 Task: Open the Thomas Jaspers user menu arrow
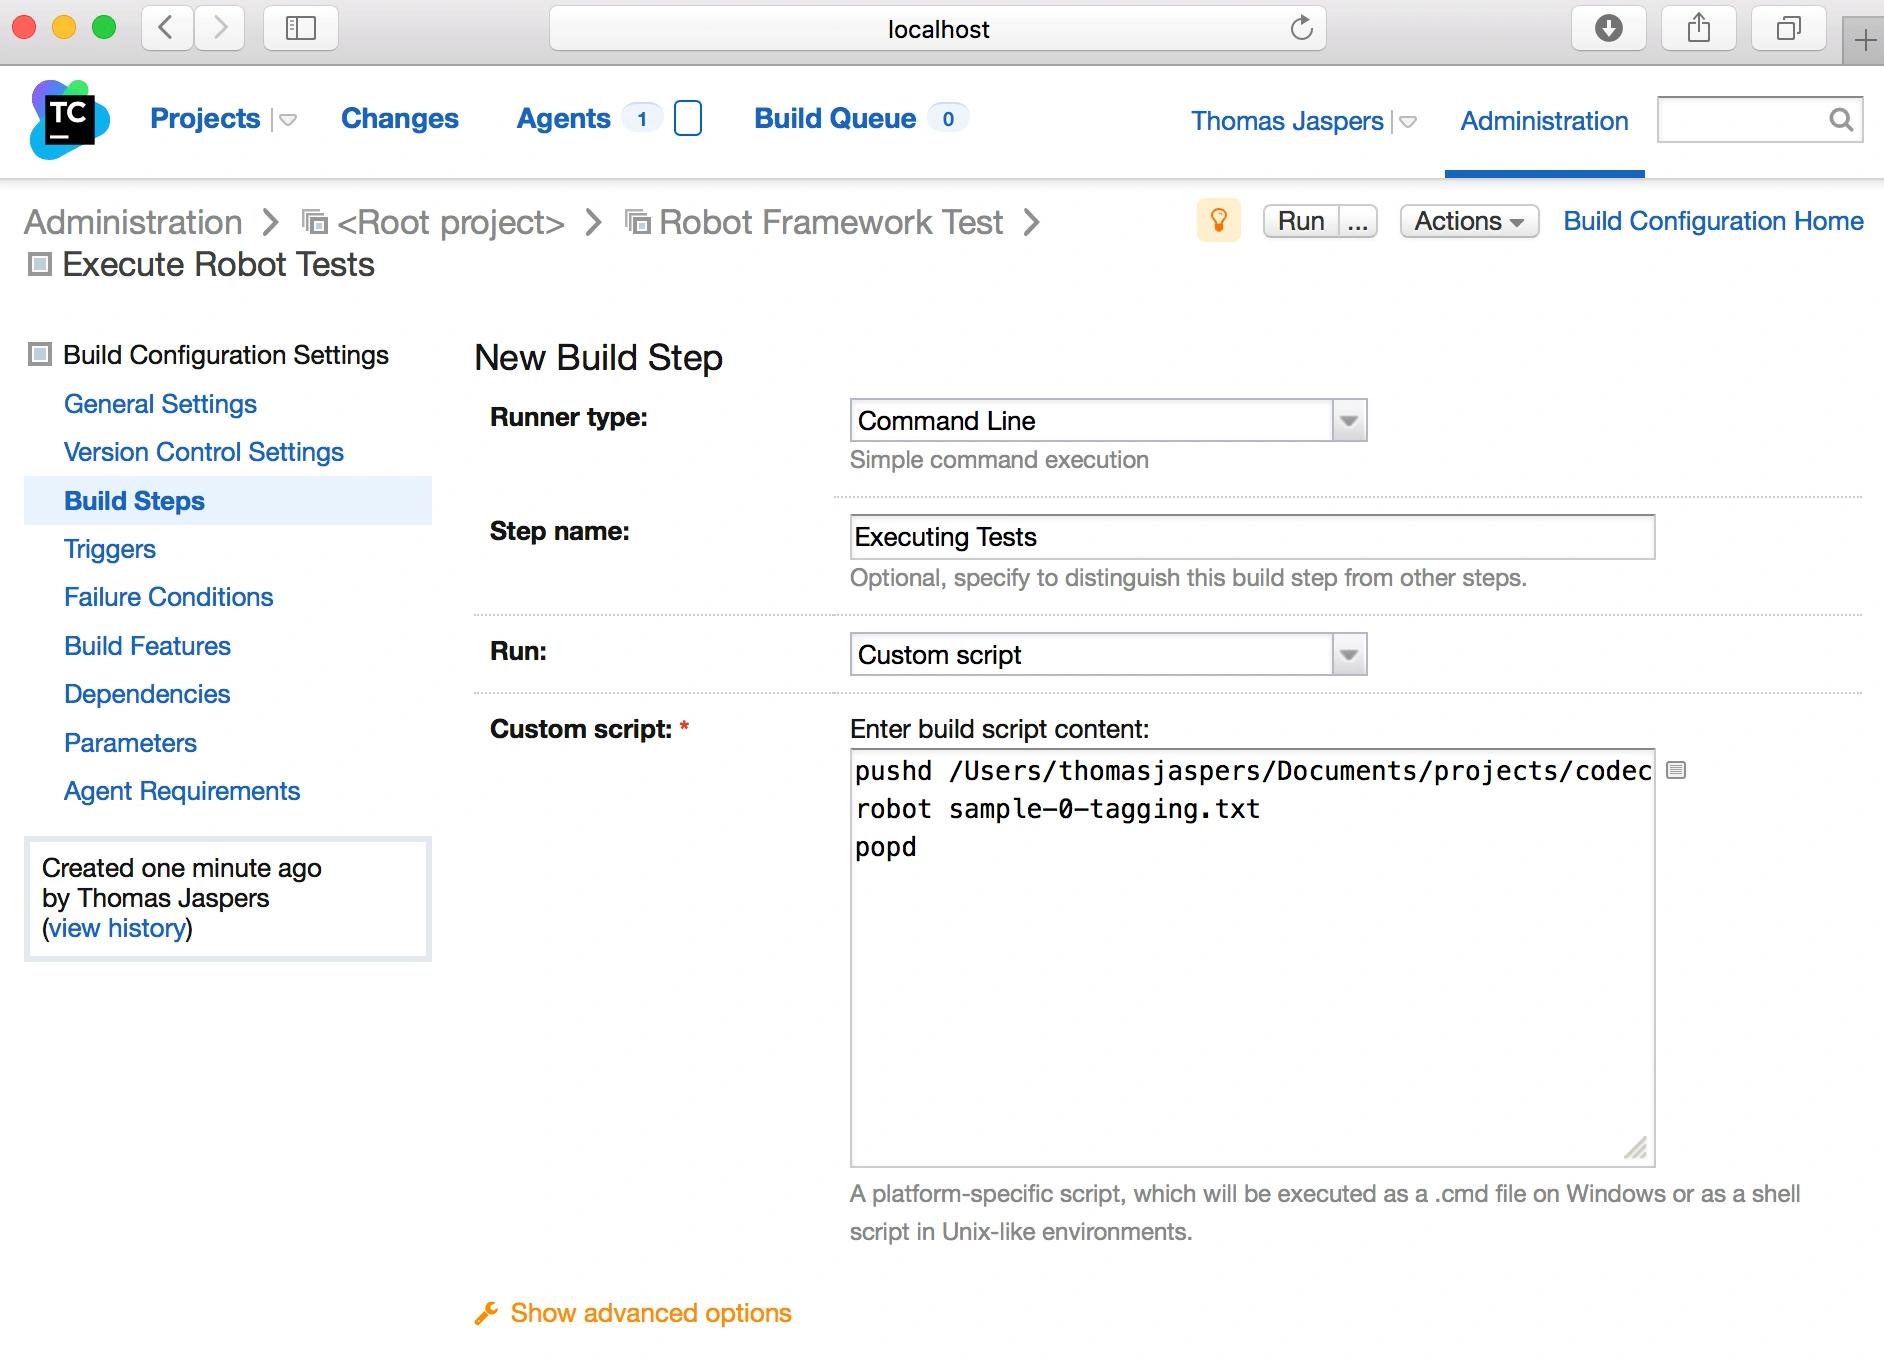tap(1408, 122)
